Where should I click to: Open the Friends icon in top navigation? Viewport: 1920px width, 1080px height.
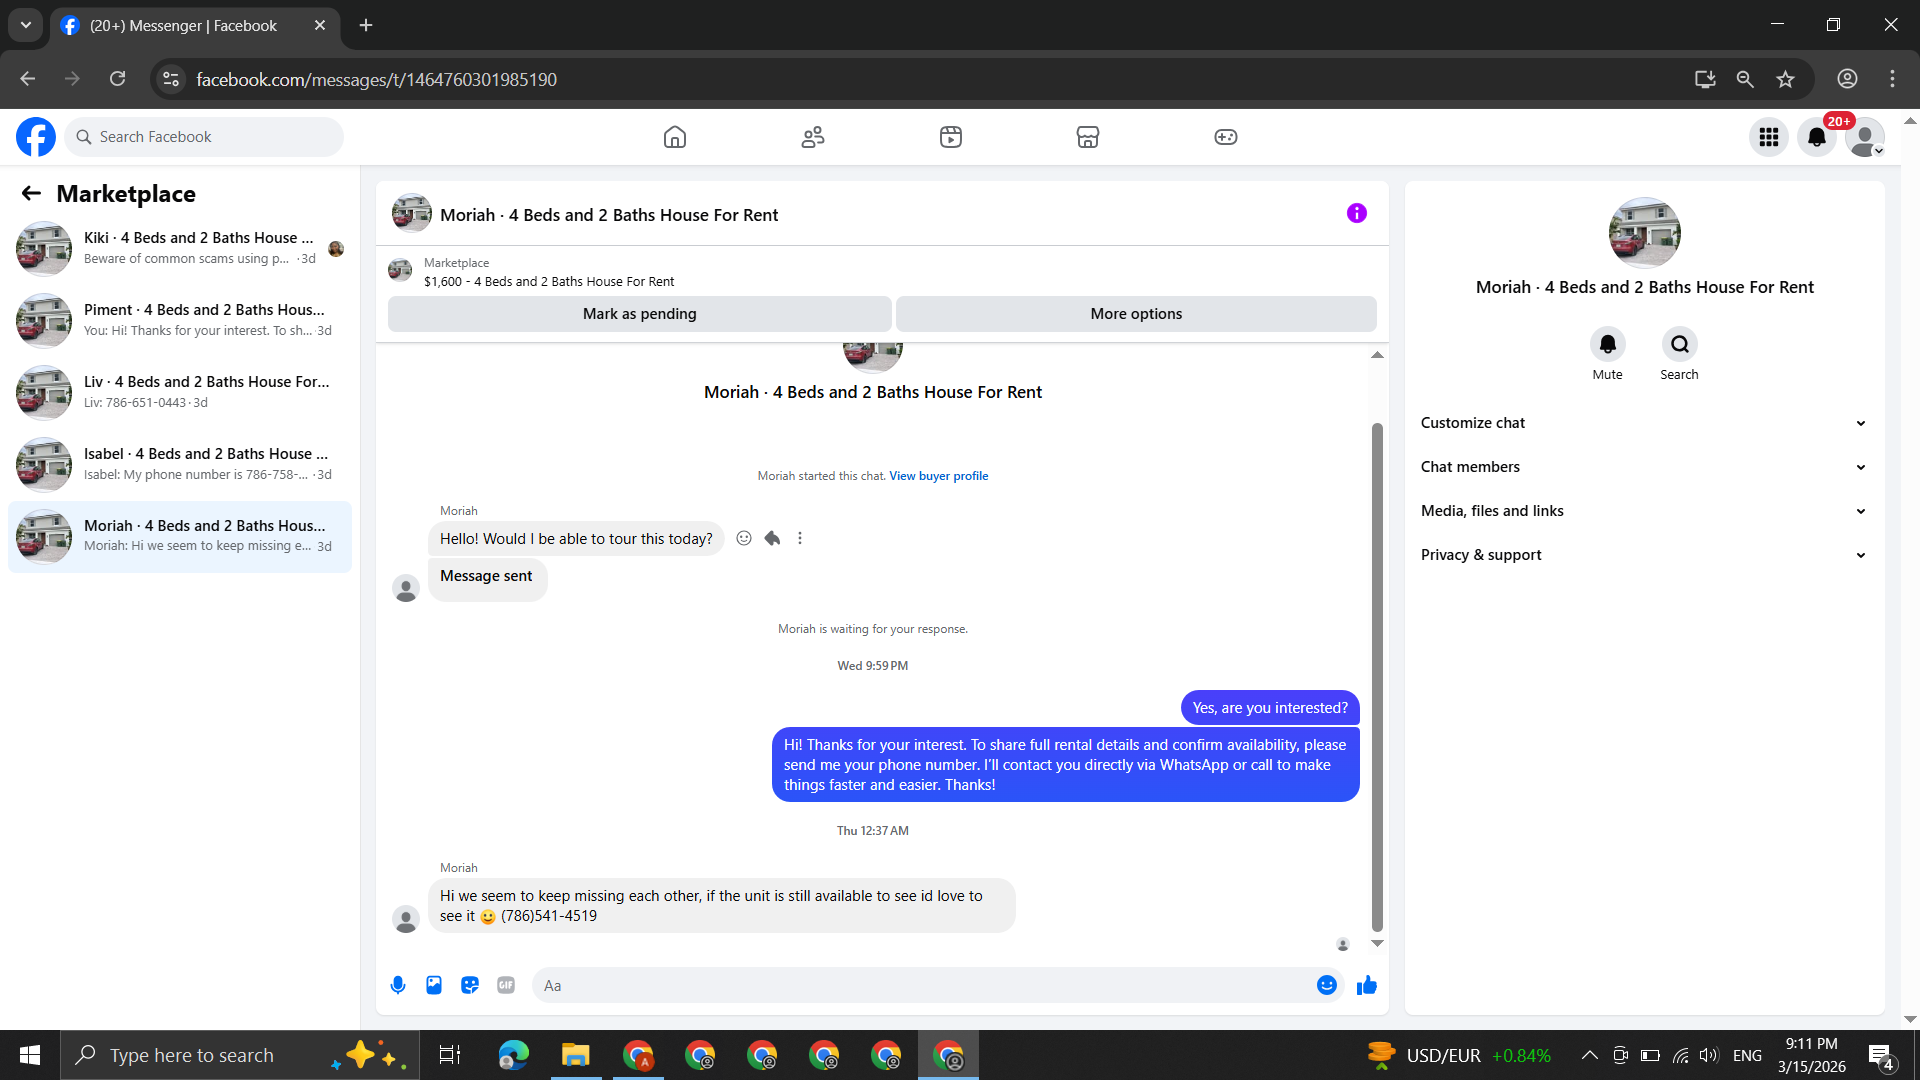pos(813,137)
